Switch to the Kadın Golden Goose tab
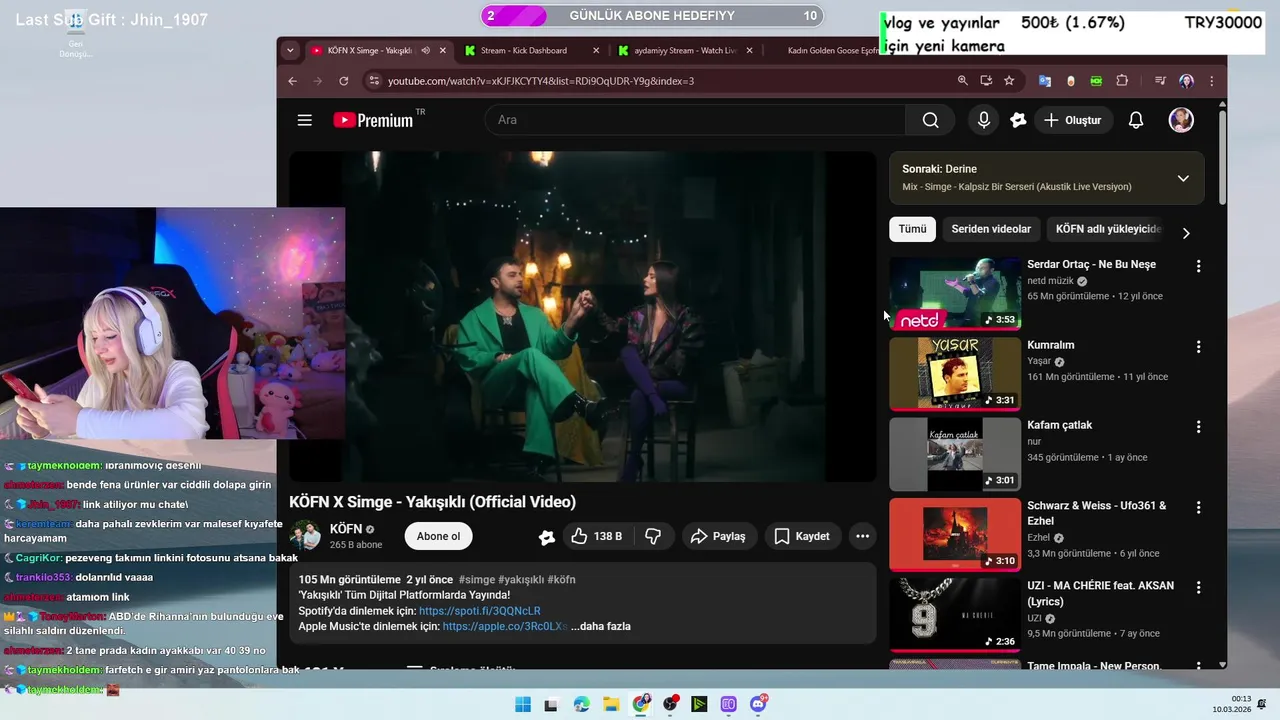The height and width of the screenshot is (720, 1280). (822, 50)
